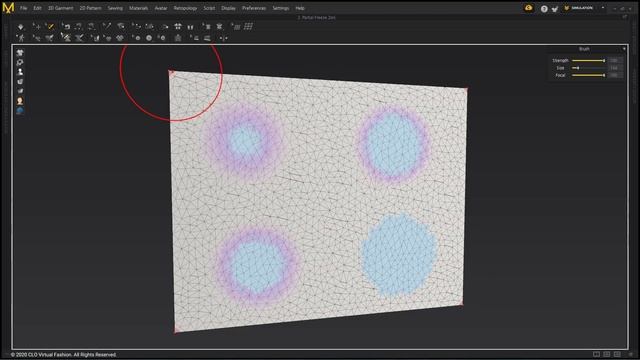Screen dimensions: 640x360
Task: Adjust the Strength slider
Action: (x=588, y=60)
